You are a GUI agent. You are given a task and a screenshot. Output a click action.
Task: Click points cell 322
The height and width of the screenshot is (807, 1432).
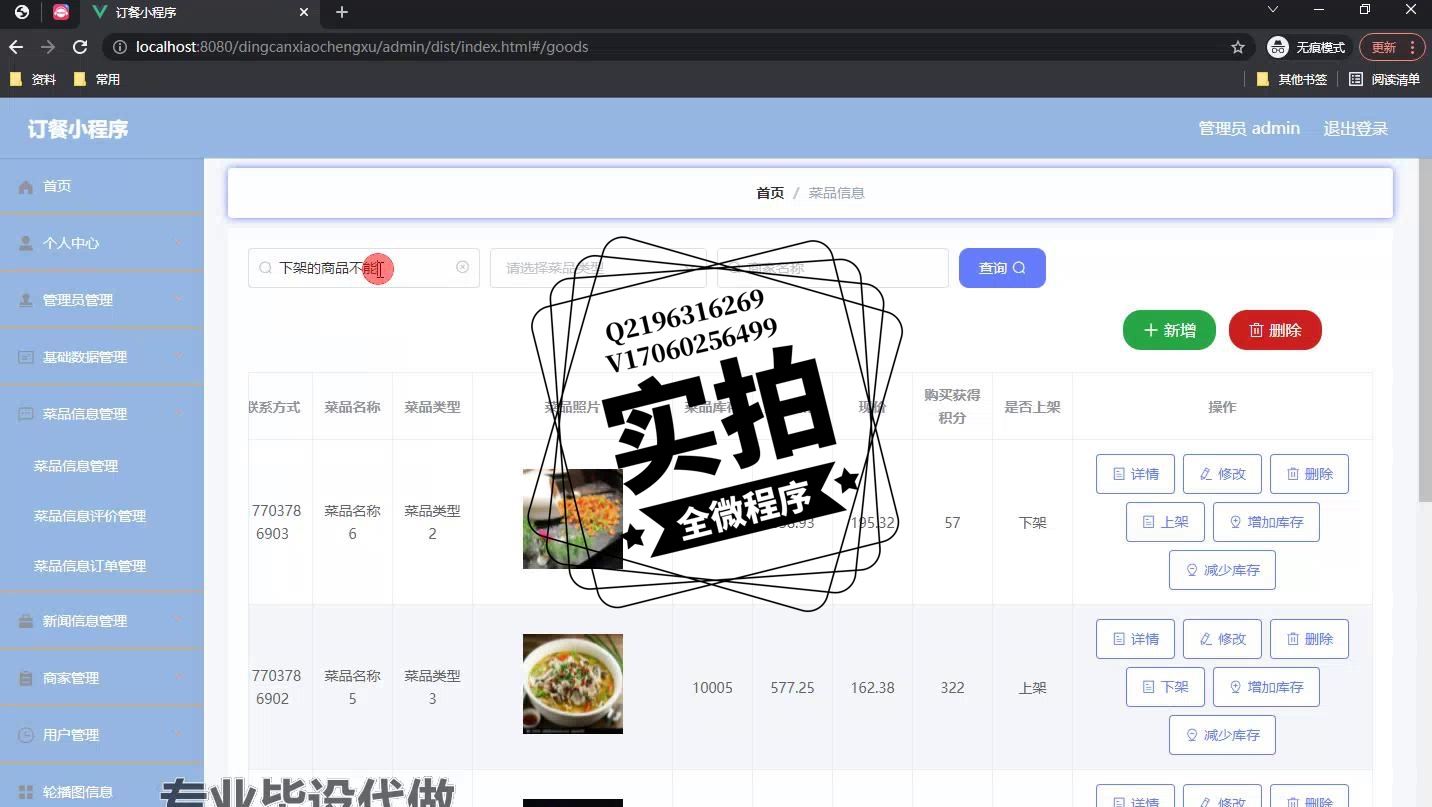click(952, 688)
